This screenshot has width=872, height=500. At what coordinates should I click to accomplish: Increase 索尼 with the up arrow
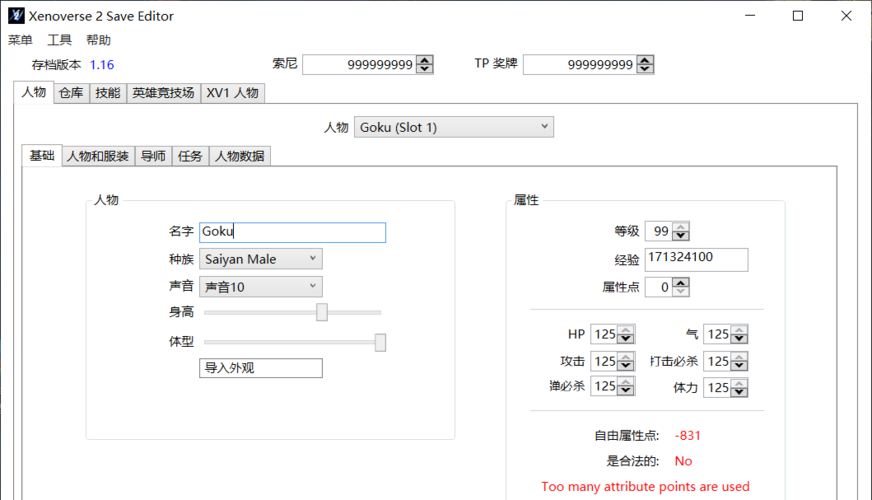point(425,60)
